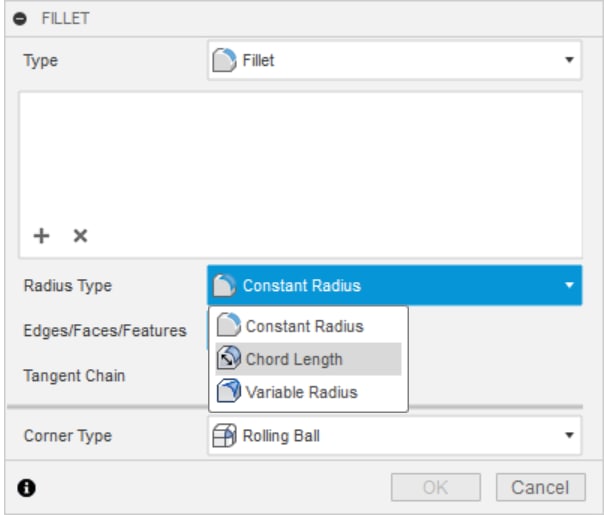The width and height of the screenshot is (604, 516).
Task: Click the Rolling Ball corner icon
Action: (225, 436)
